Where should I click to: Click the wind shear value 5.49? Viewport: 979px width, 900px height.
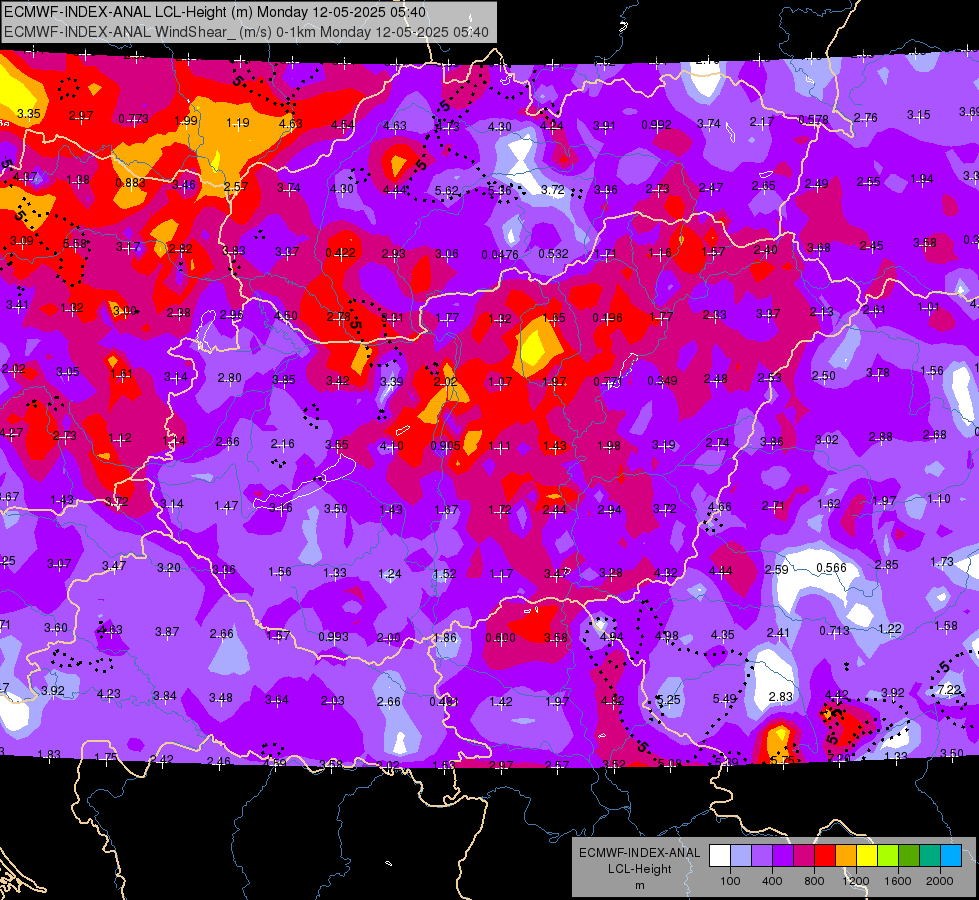[725, 699]
